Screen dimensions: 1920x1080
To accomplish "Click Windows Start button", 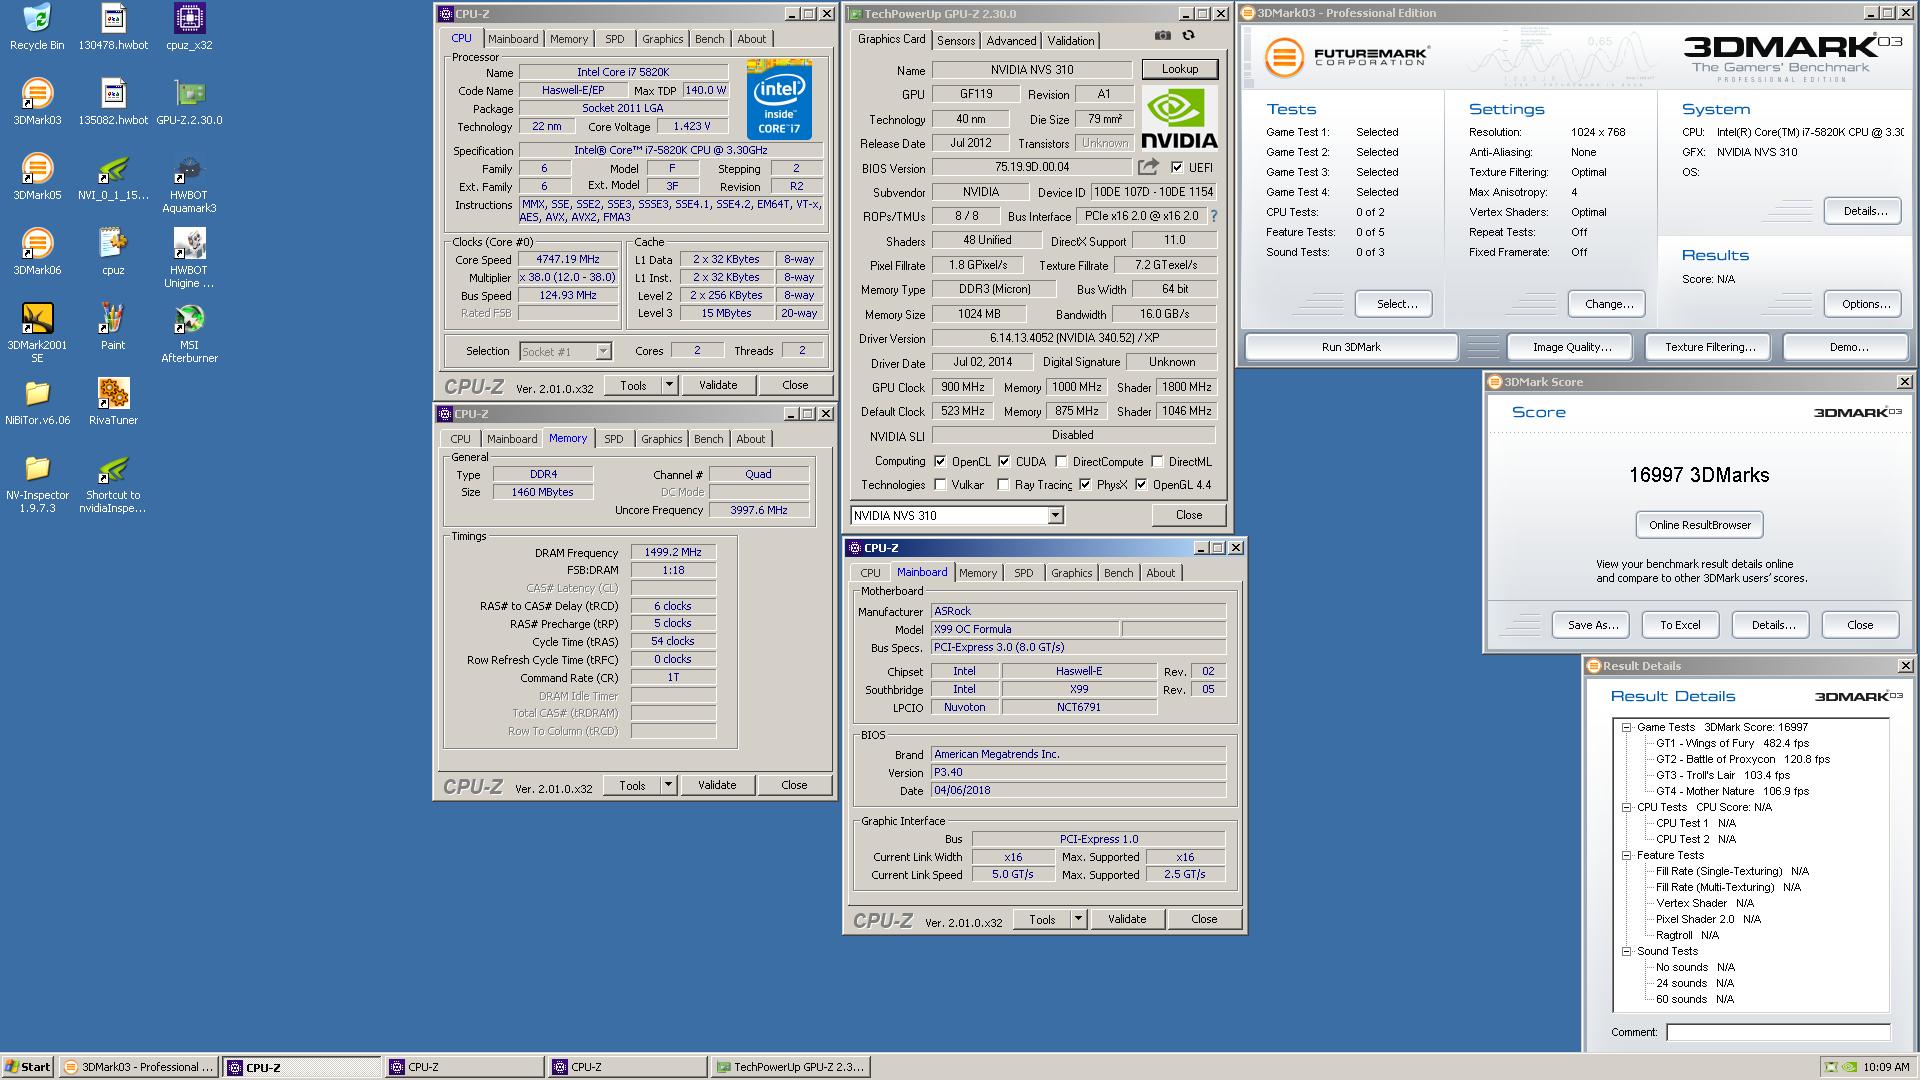I will (28, 1067).
